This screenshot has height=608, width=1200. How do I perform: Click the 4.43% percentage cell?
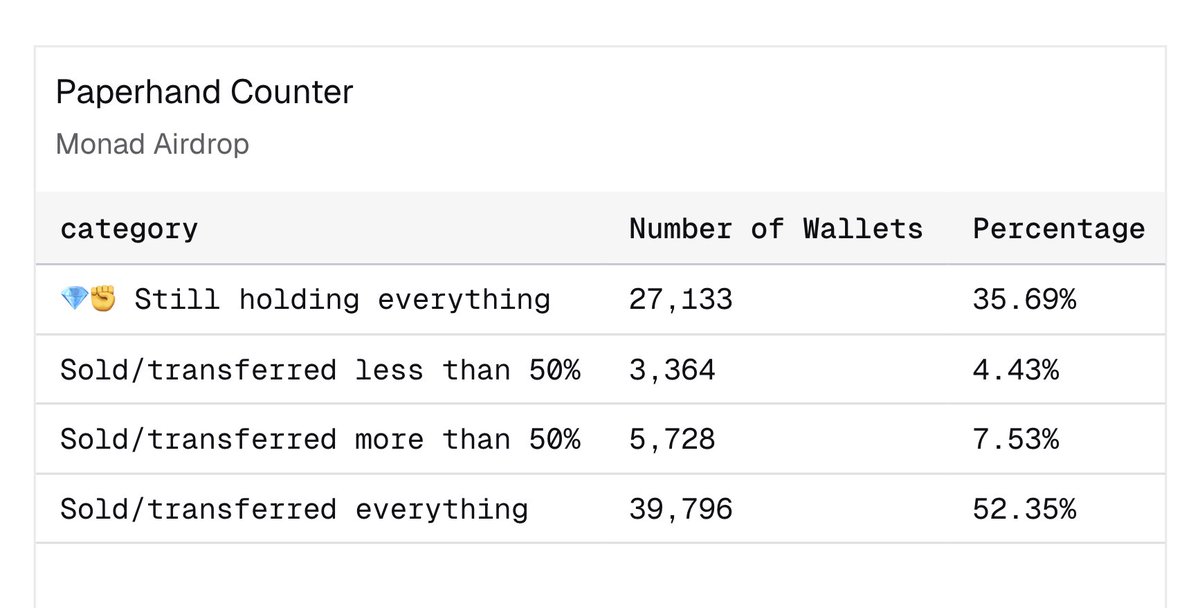pyautogui.click(x=1015, y=369)
